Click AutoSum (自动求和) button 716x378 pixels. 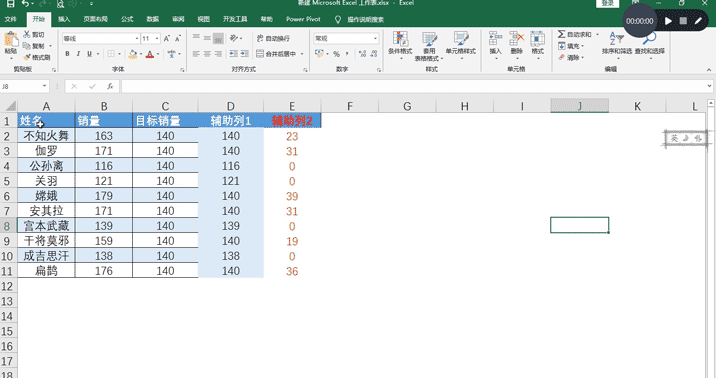pyautogui.click(x=574, y=34)
